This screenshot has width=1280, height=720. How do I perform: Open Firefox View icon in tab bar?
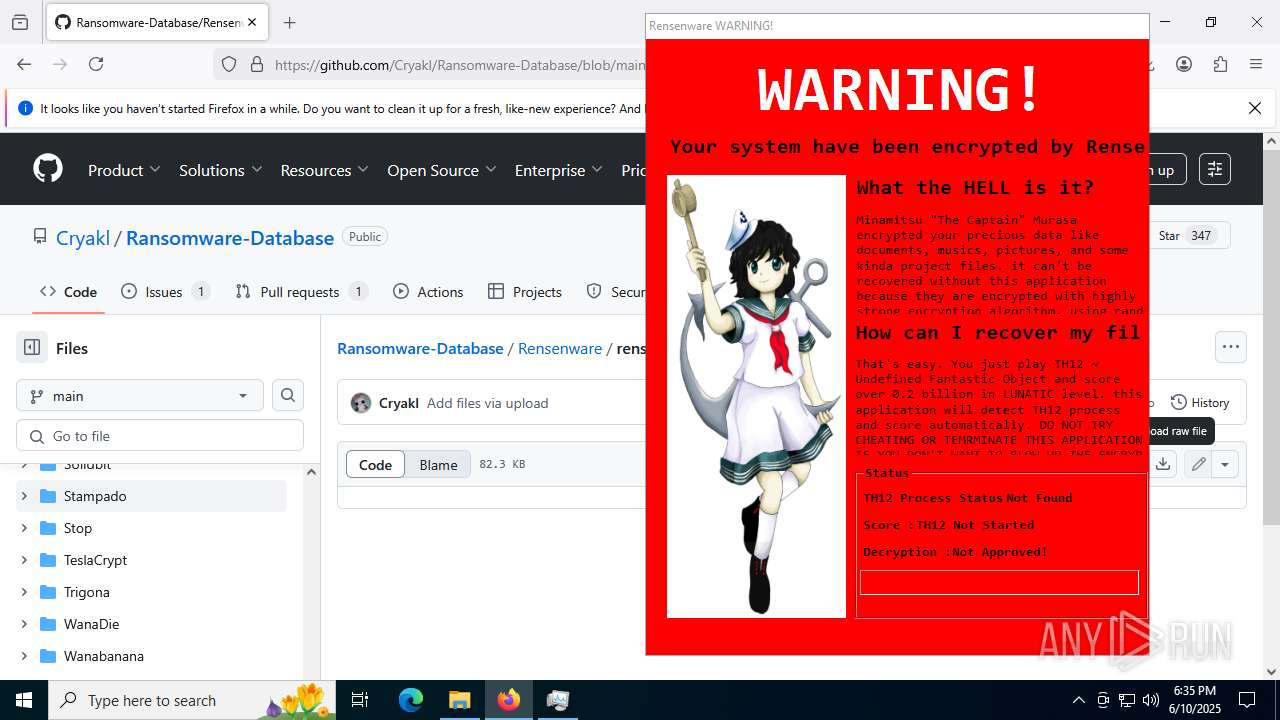pos(20,22)
